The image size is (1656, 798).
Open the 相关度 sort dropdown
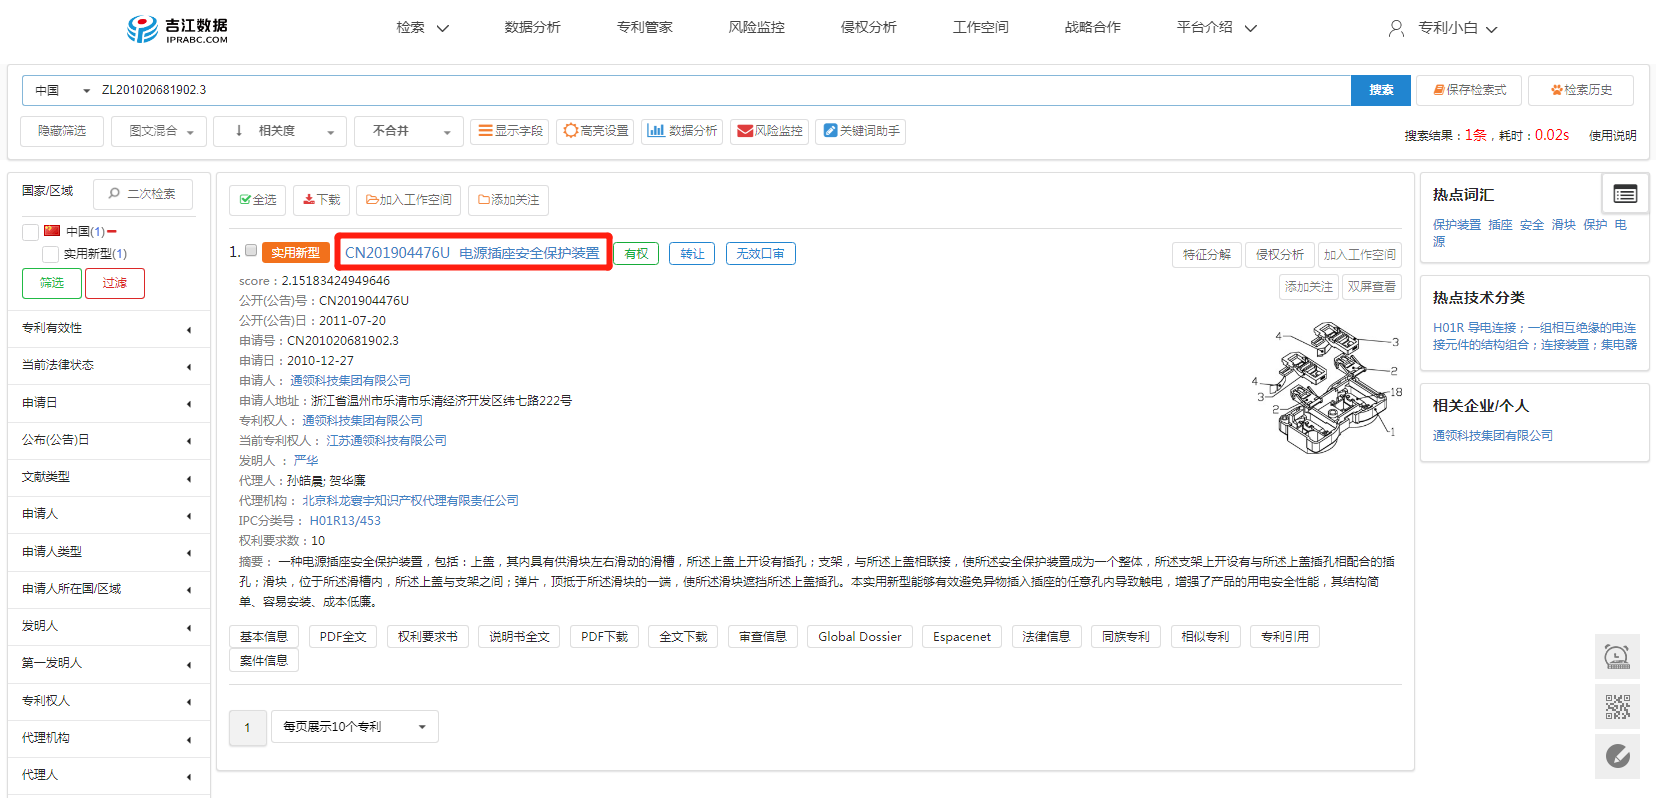(x=281, y=131)
